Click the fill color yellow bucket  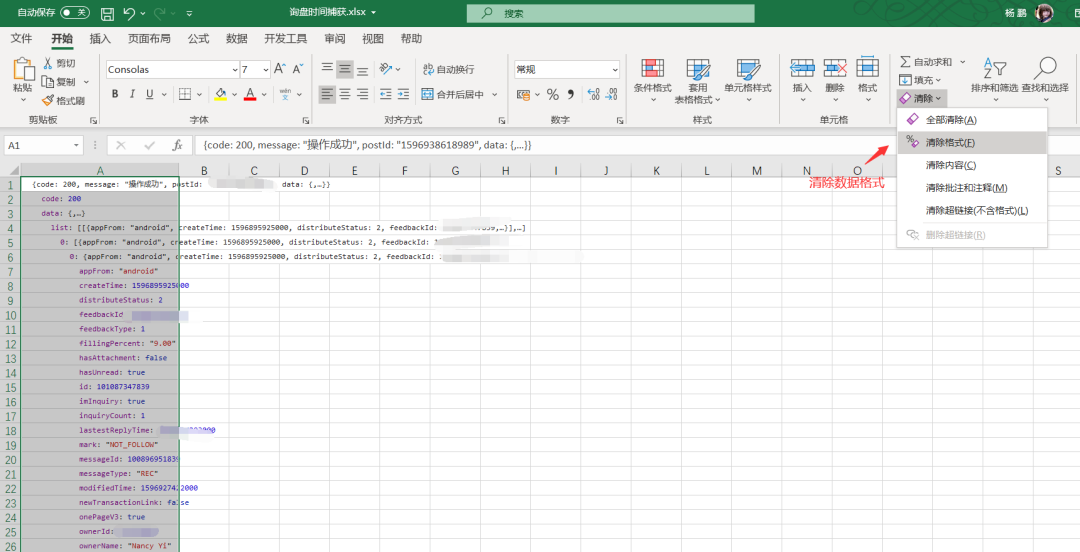tap(220, 94)
